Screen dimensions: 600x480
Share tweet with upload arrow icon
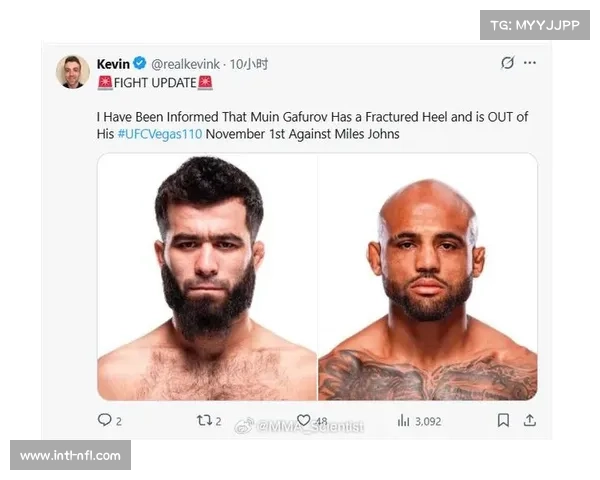coord(530,420)
